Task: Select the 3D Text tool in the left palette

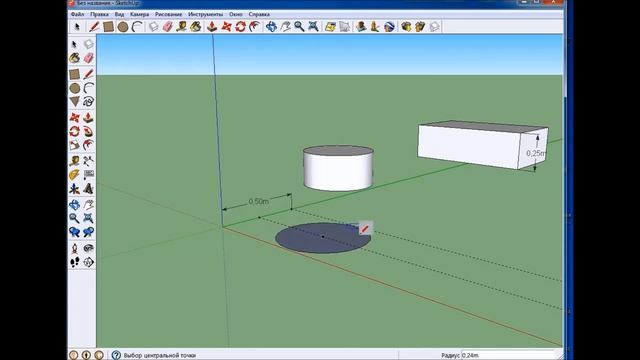Action: pos(88,189)
